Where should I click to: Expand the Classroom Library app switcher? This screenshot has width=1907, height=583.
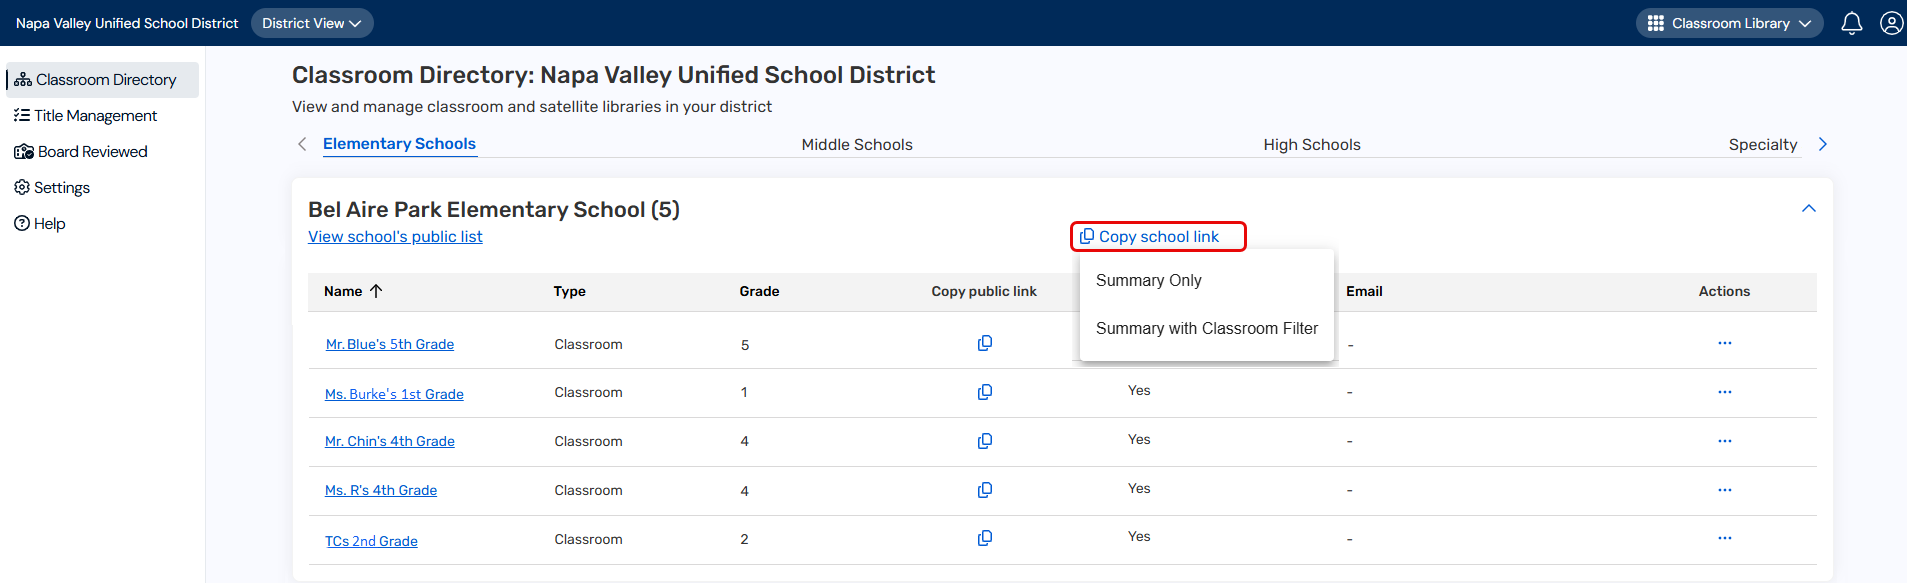1729,23
